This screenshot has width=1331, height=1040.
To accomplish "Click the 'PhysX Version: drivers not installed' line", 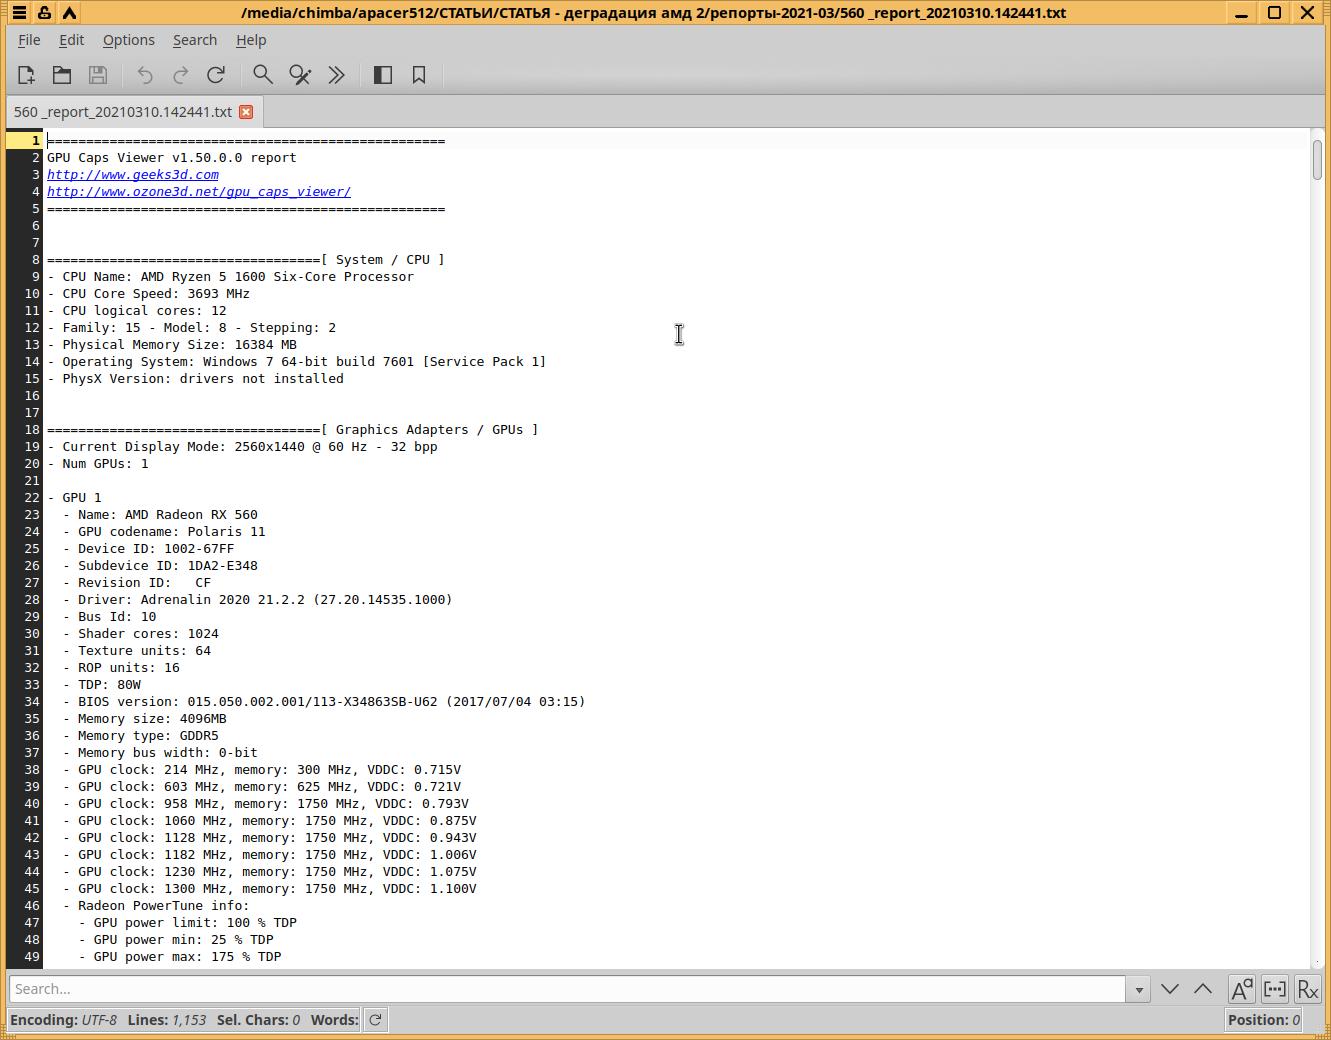I will coord(195,379).
